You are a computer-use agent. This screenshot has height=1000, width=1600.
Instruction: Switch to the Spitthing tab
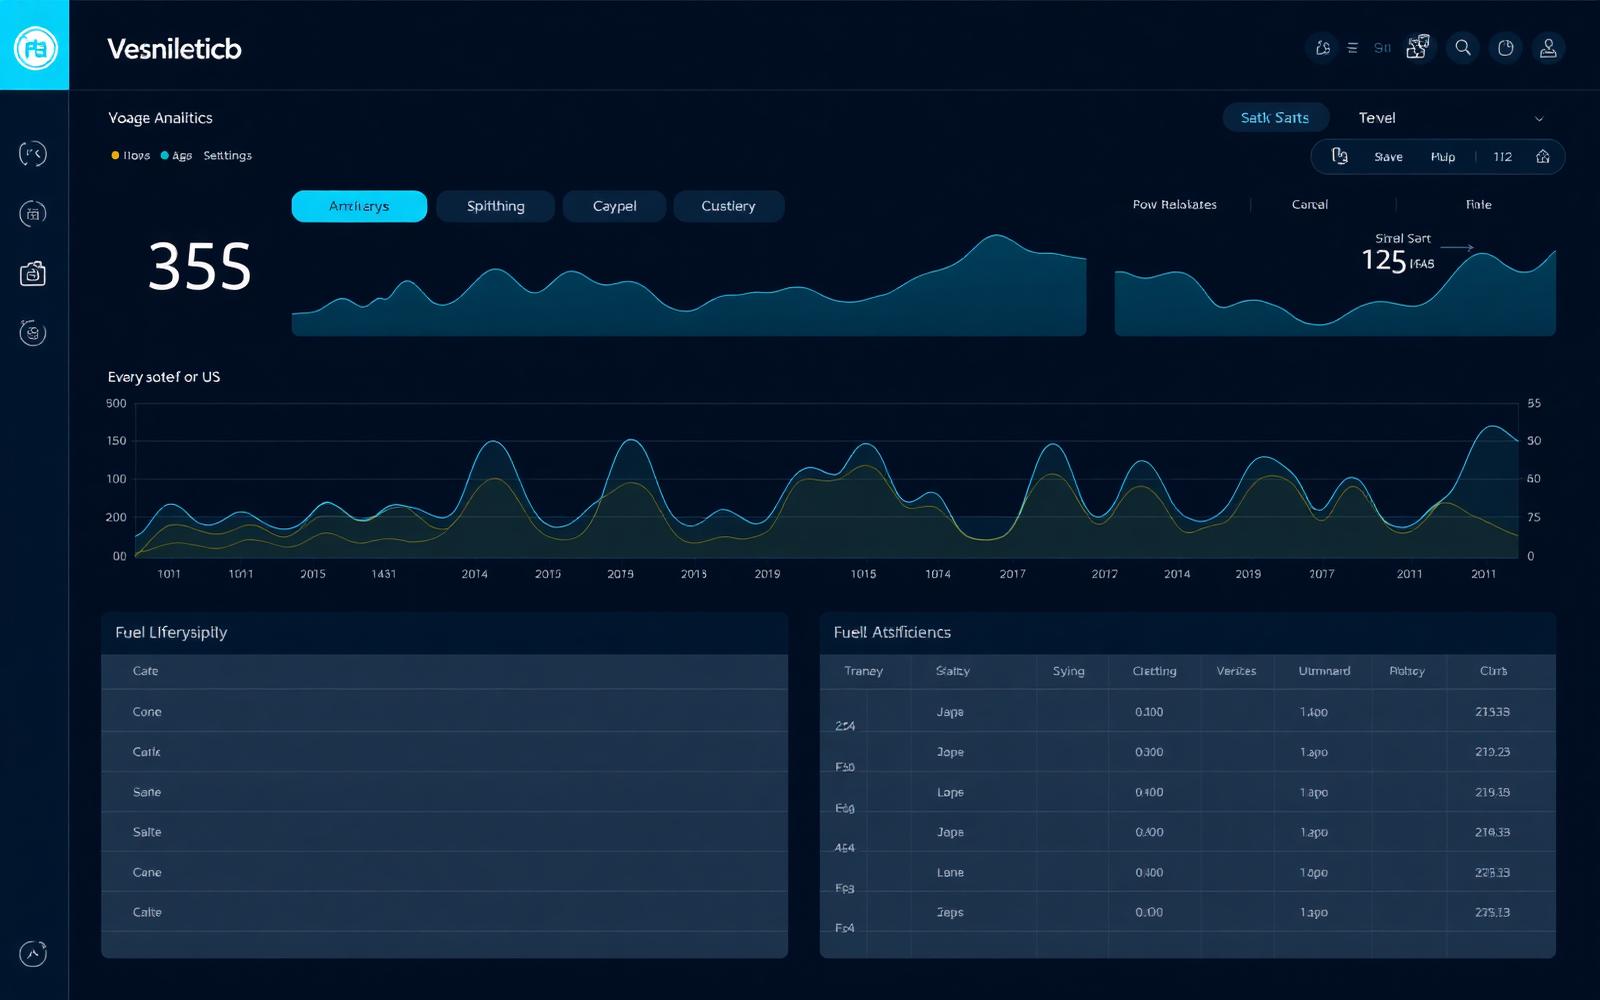coord(496,206)
